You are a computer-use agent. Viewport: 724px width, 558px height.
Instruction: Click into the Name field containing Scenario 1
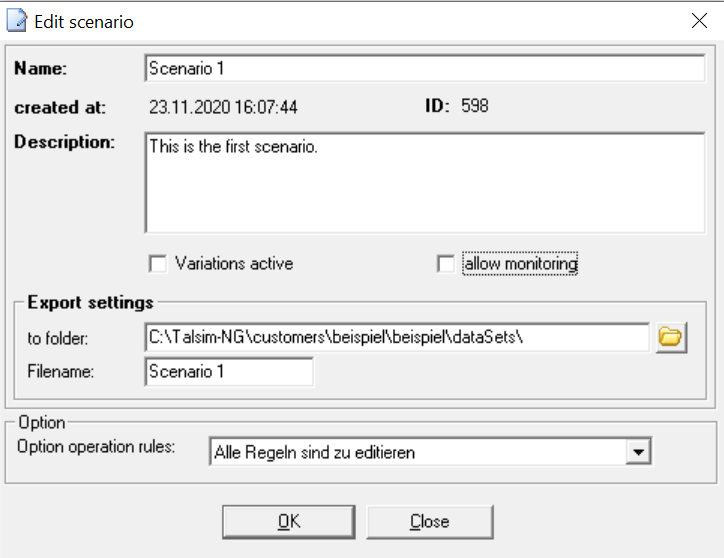424,68
